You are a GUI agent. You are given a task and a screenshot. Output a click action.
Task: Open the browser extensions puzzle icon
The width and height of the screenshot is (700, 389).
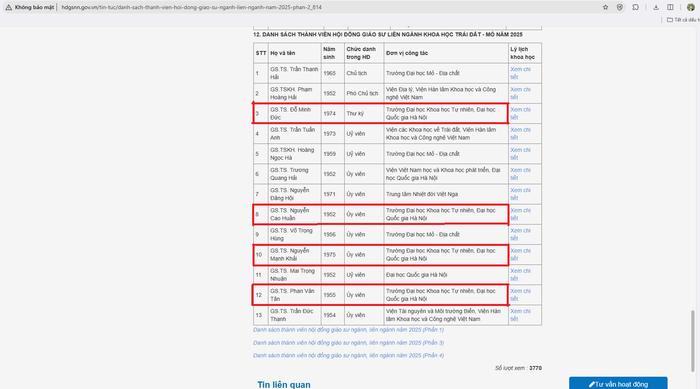pos(635,7)
